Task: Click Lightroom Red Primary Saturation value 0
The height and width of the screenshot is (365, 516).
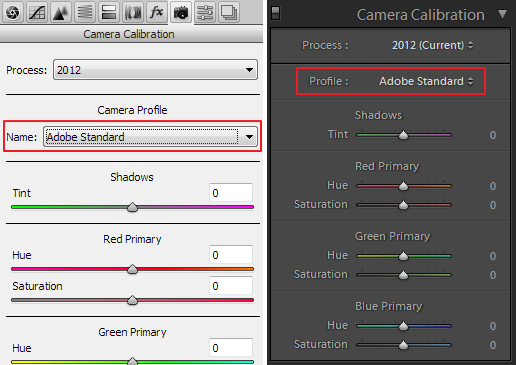Action: [x=493, y=205]
